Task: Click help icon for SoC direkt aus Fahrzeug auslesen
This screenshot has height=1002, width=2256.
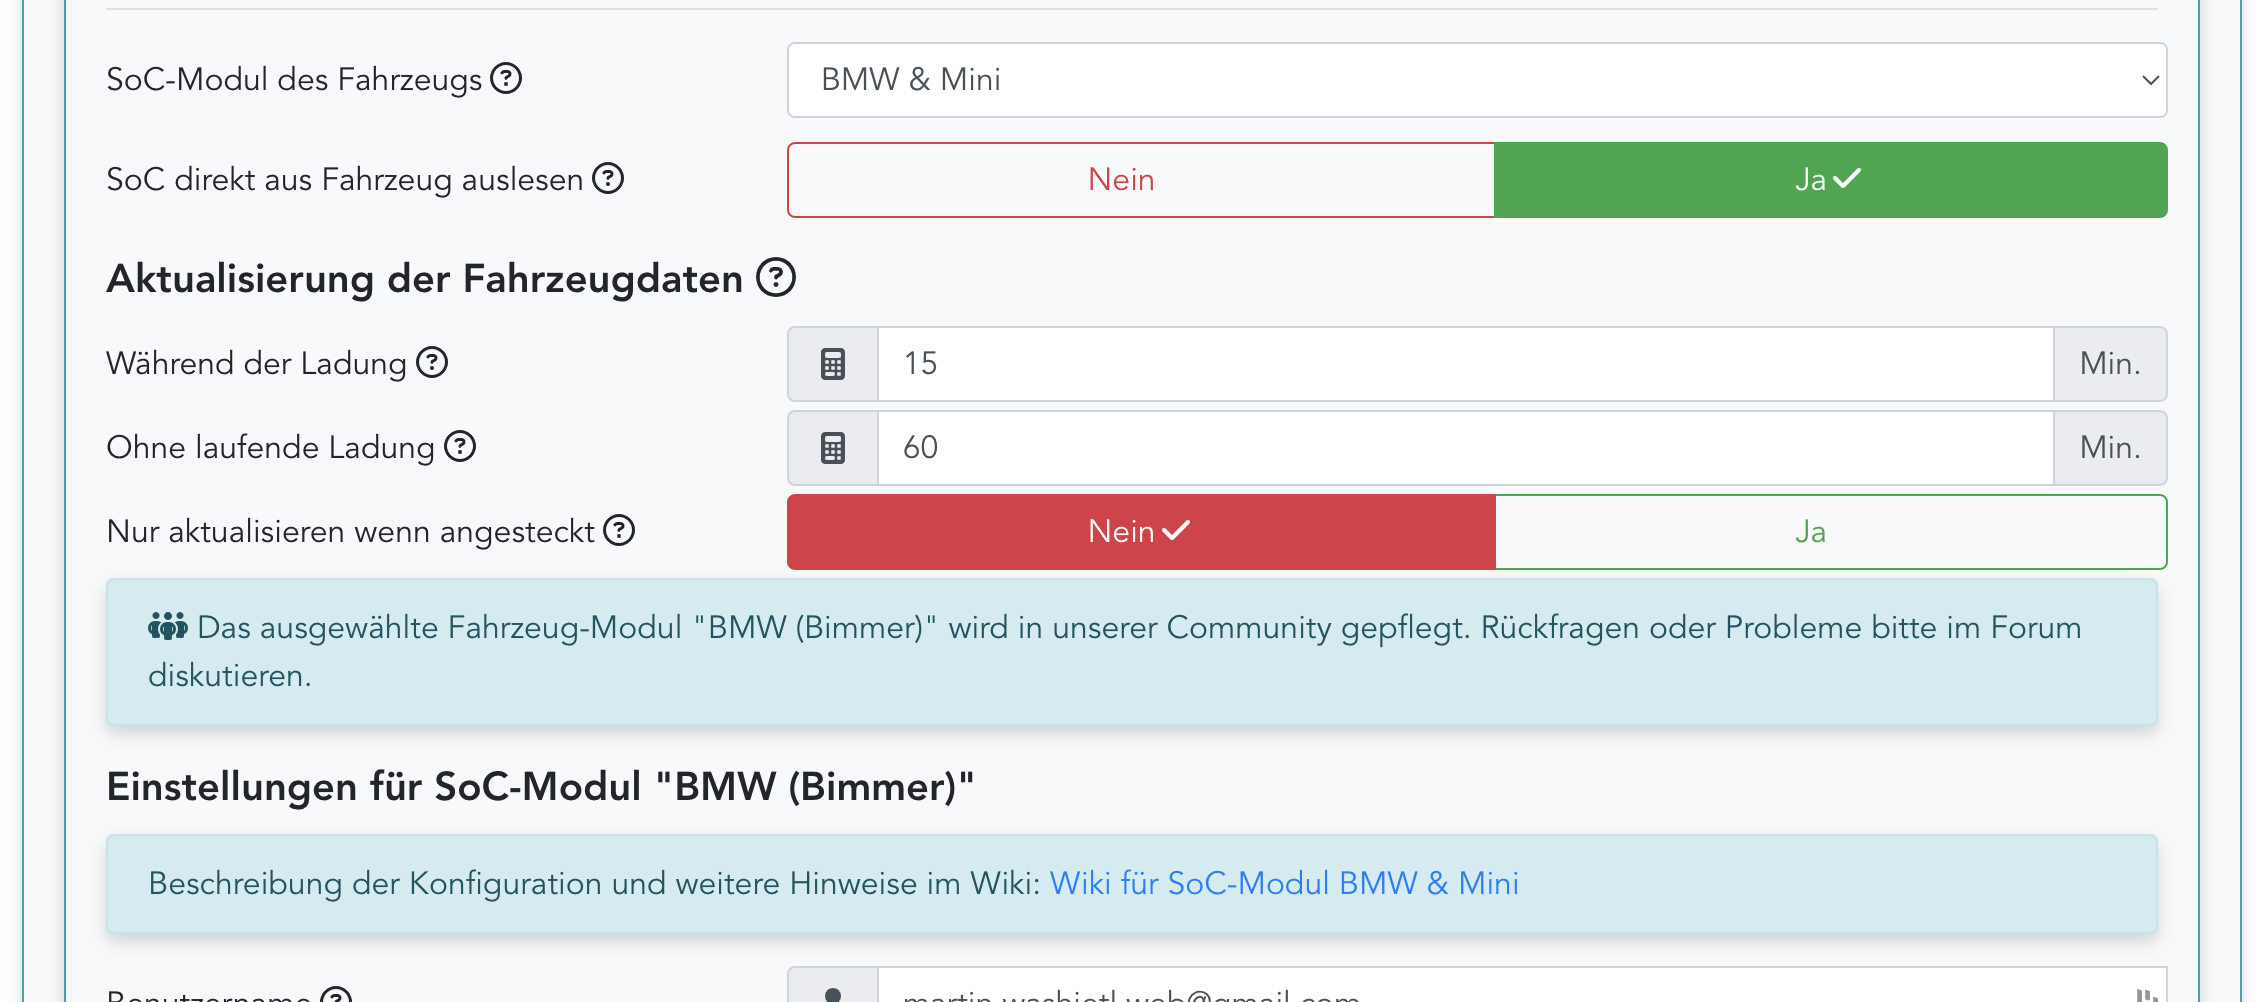Action: (608, 178)
